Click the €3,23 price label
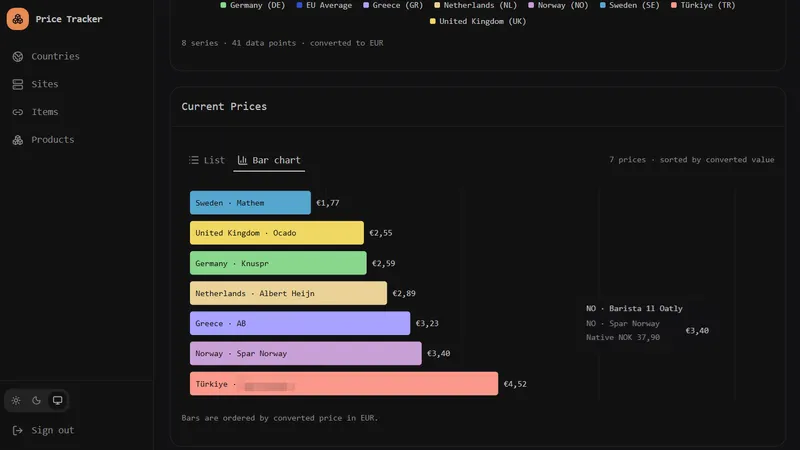 pos(427,323)
